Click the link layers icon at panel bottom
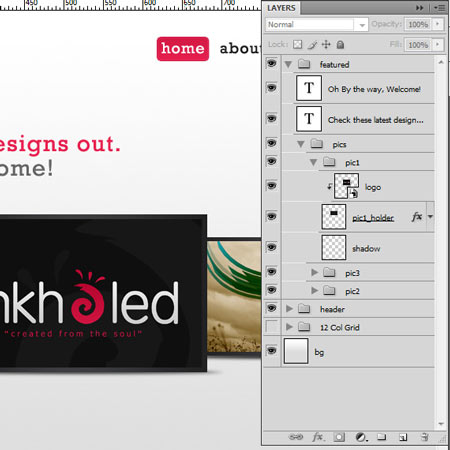Image resolution: width=450 pixels, height=450 pixels. coord(296,437)
